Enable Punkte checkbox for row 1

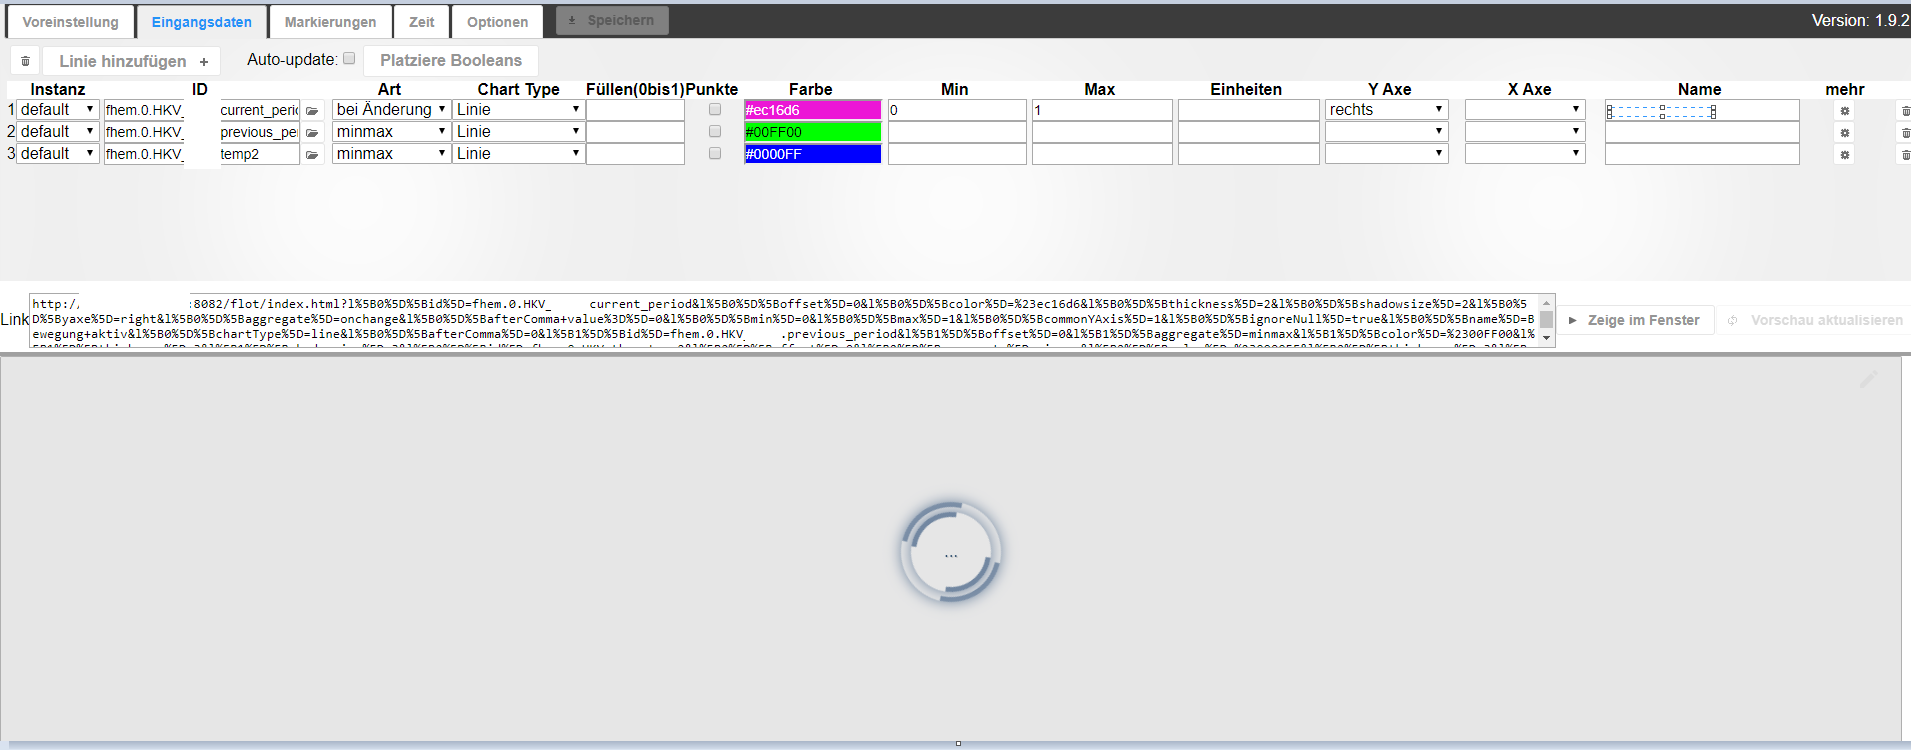[x=715, y=109]
